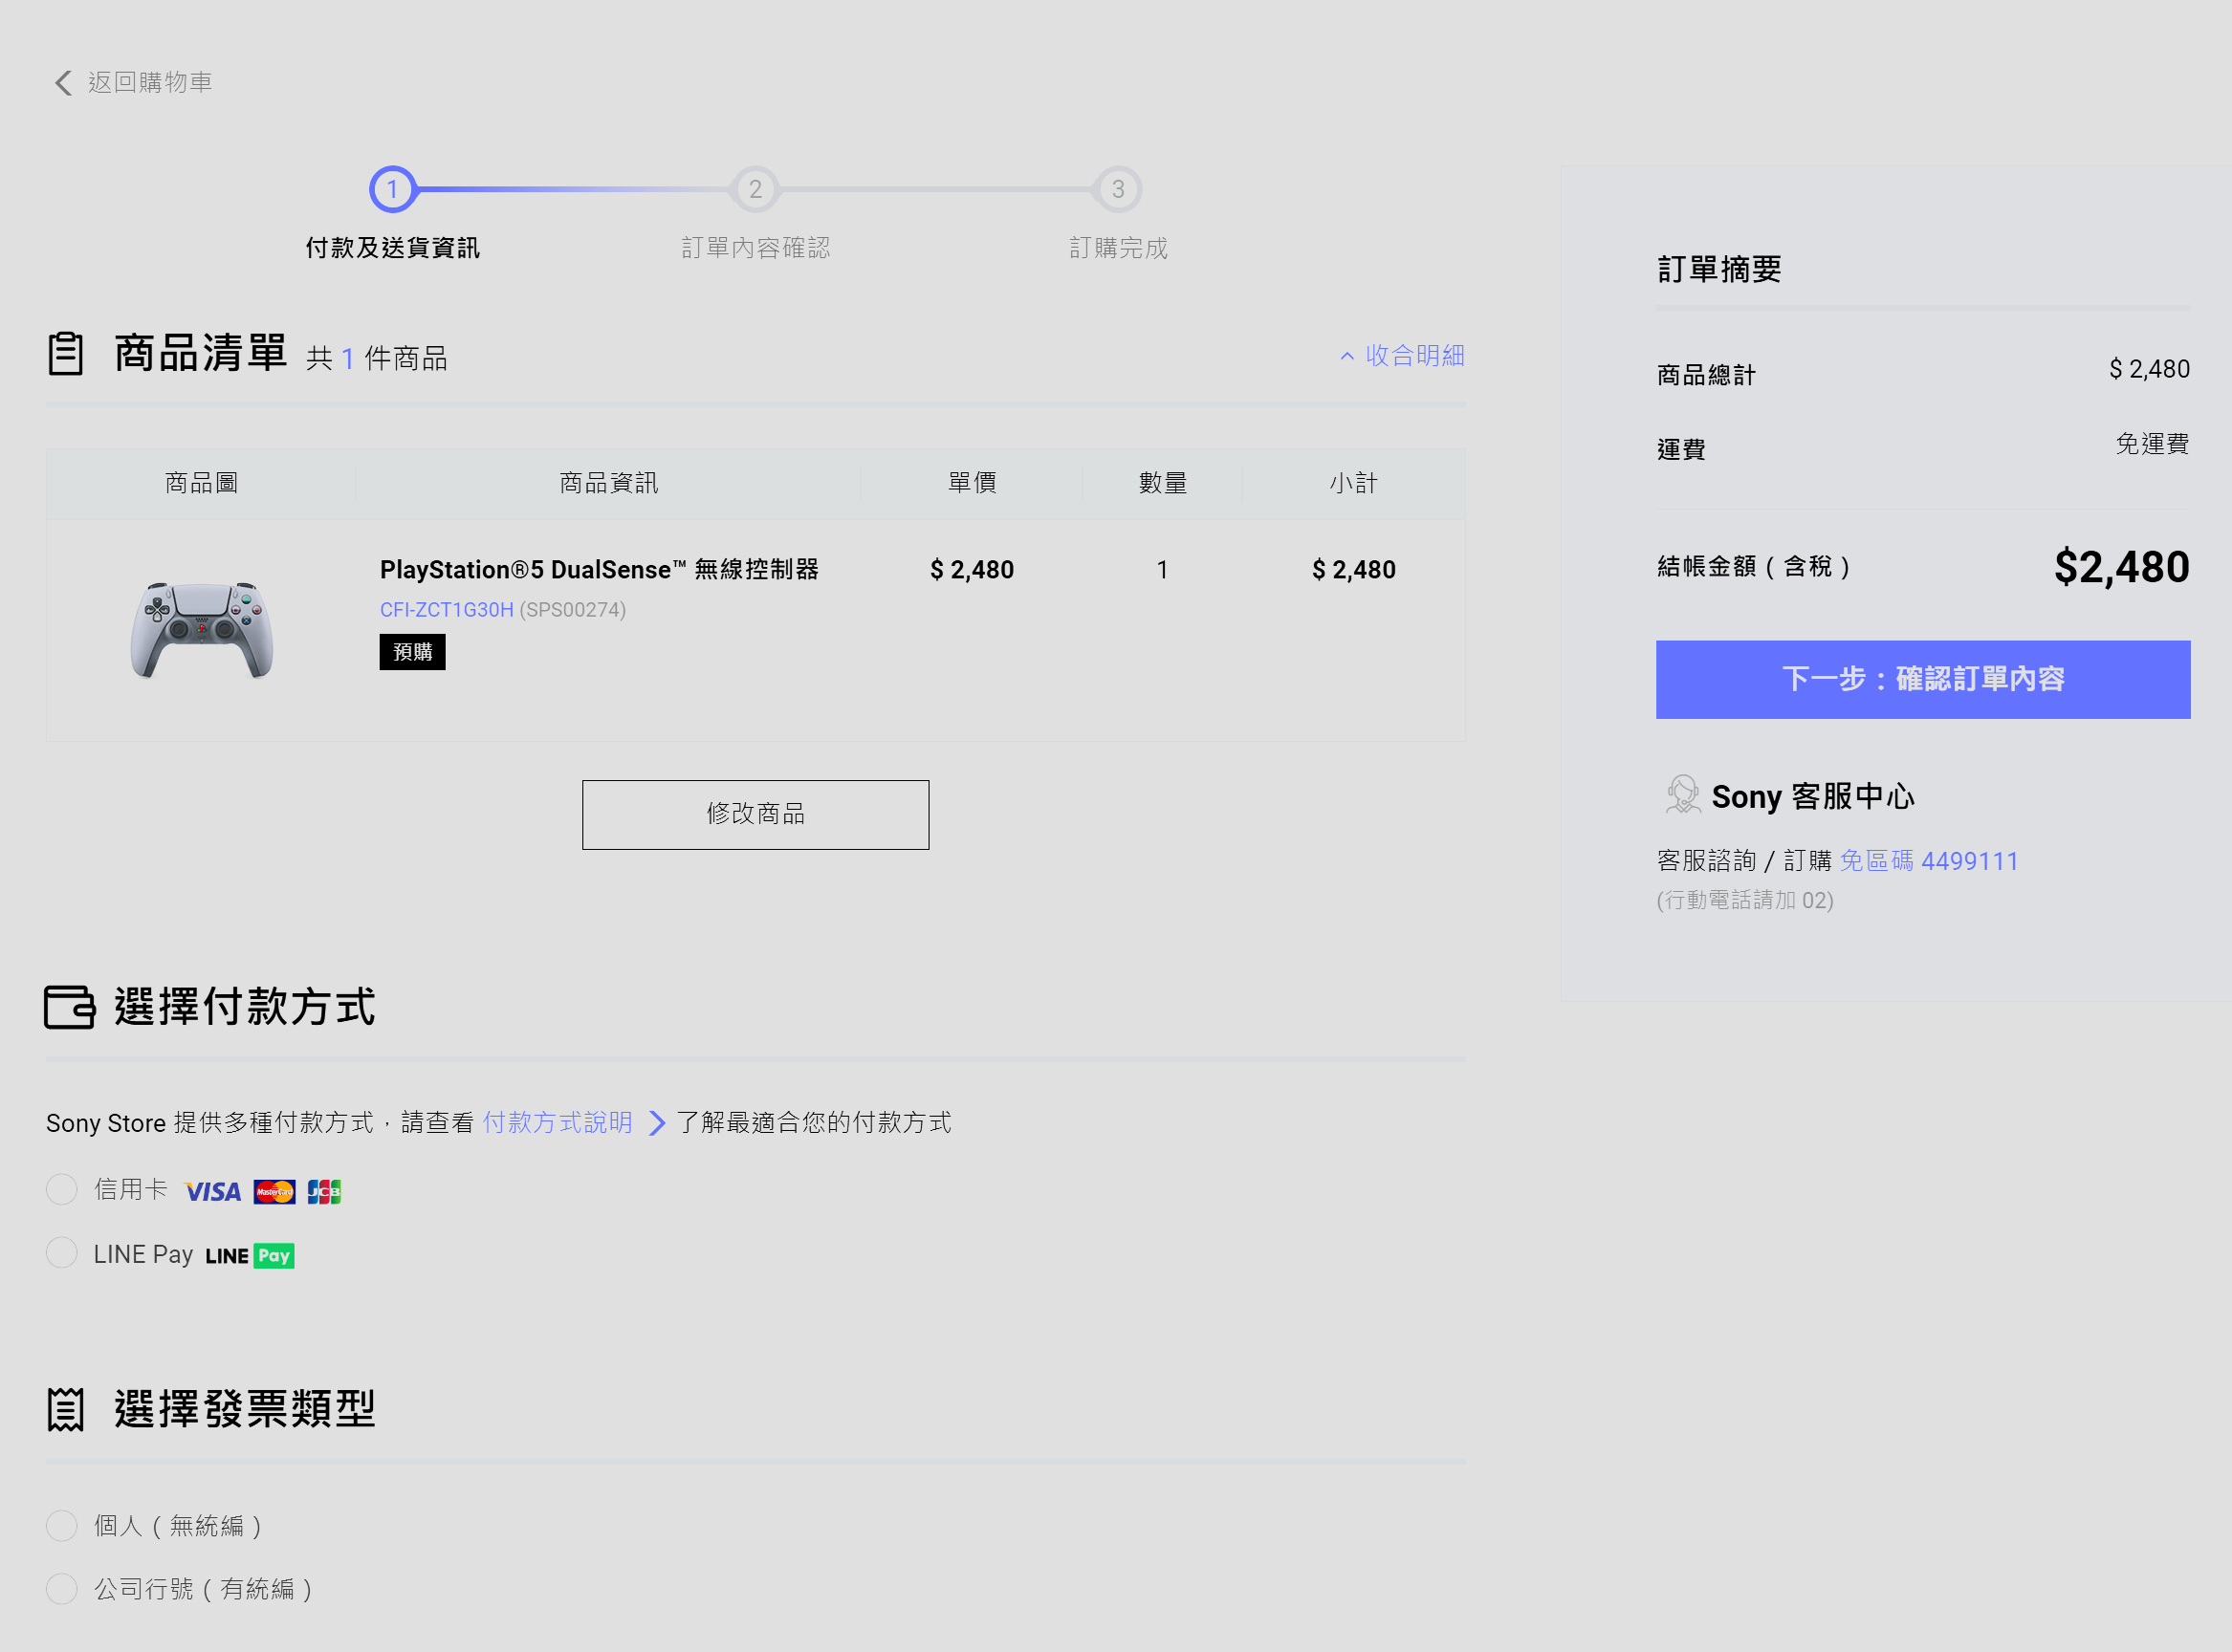Click the back arrow to return to cart

pos(64,83)
